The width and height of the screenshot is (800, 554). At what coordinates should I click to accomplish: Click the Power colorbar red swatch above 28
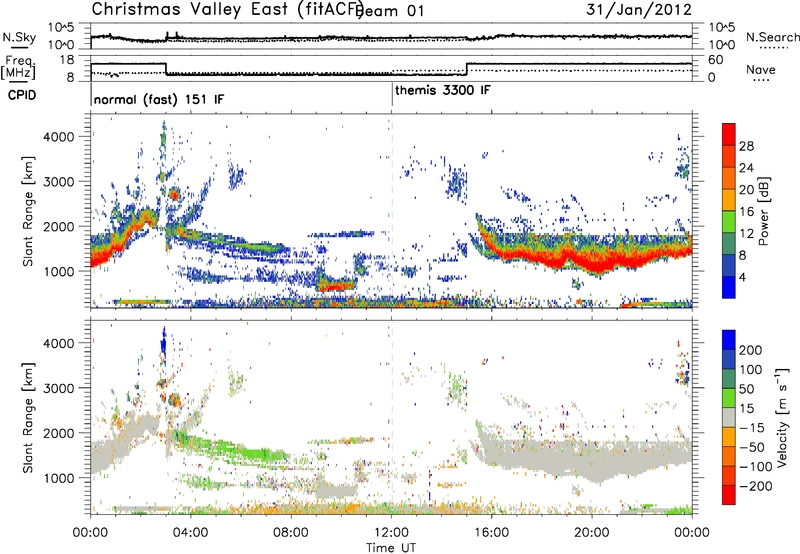(x=729, y=134)
